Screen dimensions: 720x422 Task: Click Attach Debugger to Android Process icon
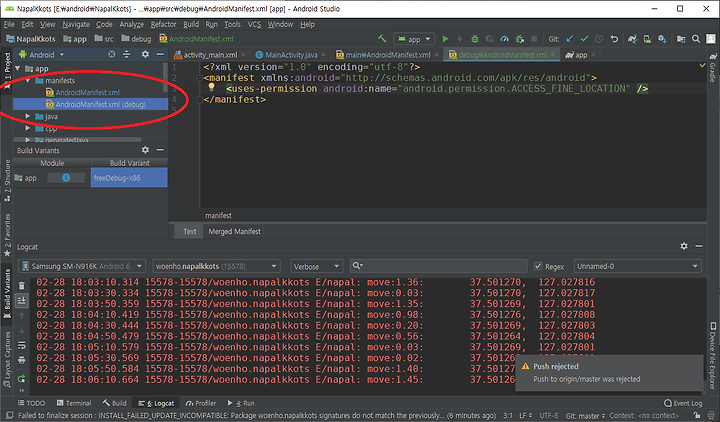tap(519, 39)
